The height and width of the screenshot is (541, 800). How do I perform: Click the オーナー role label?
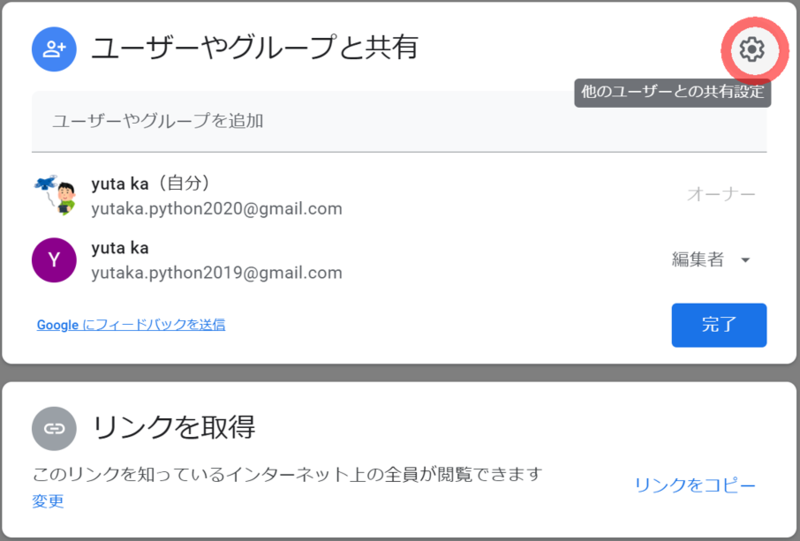point(721,194)
